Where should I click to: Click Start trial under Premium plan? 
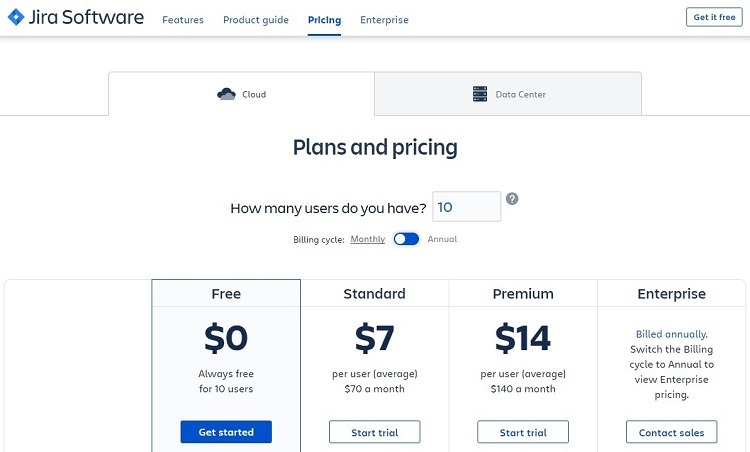point(523,432)
